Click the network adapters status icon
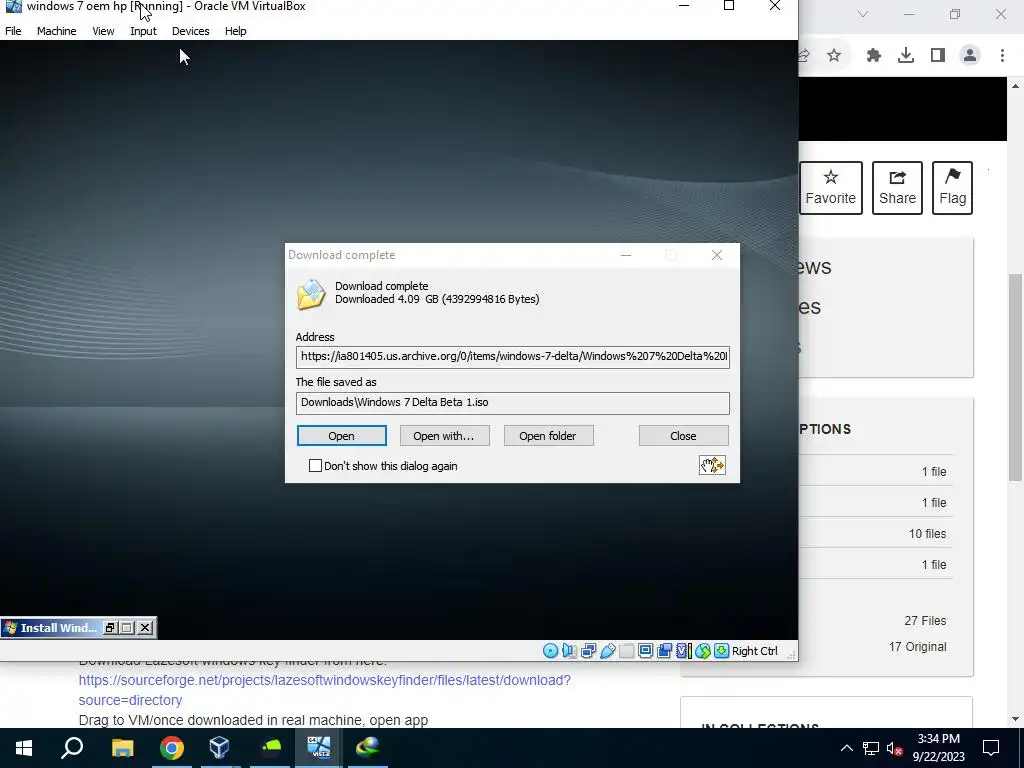Screen dimensions: 1024x768 tap(588, 651)
